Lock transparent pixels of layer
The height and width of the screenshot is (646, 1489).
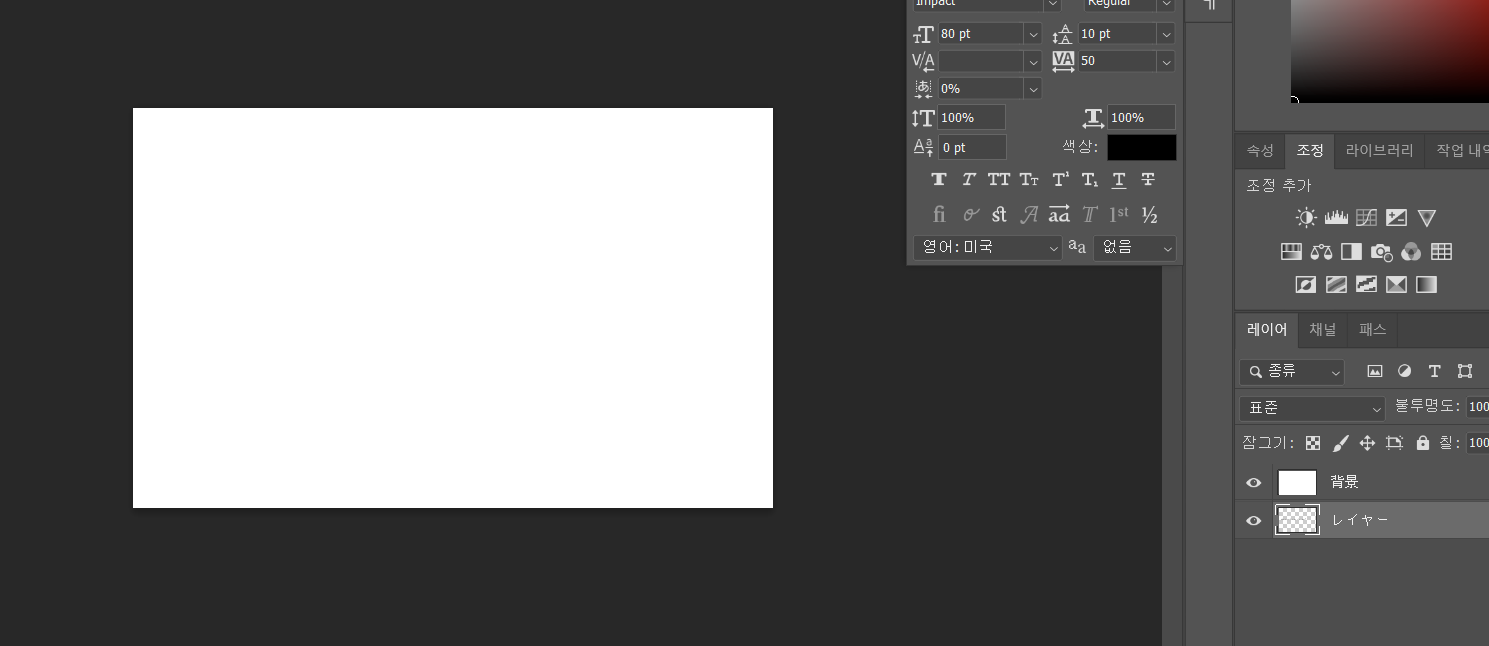coord(1313,443)
